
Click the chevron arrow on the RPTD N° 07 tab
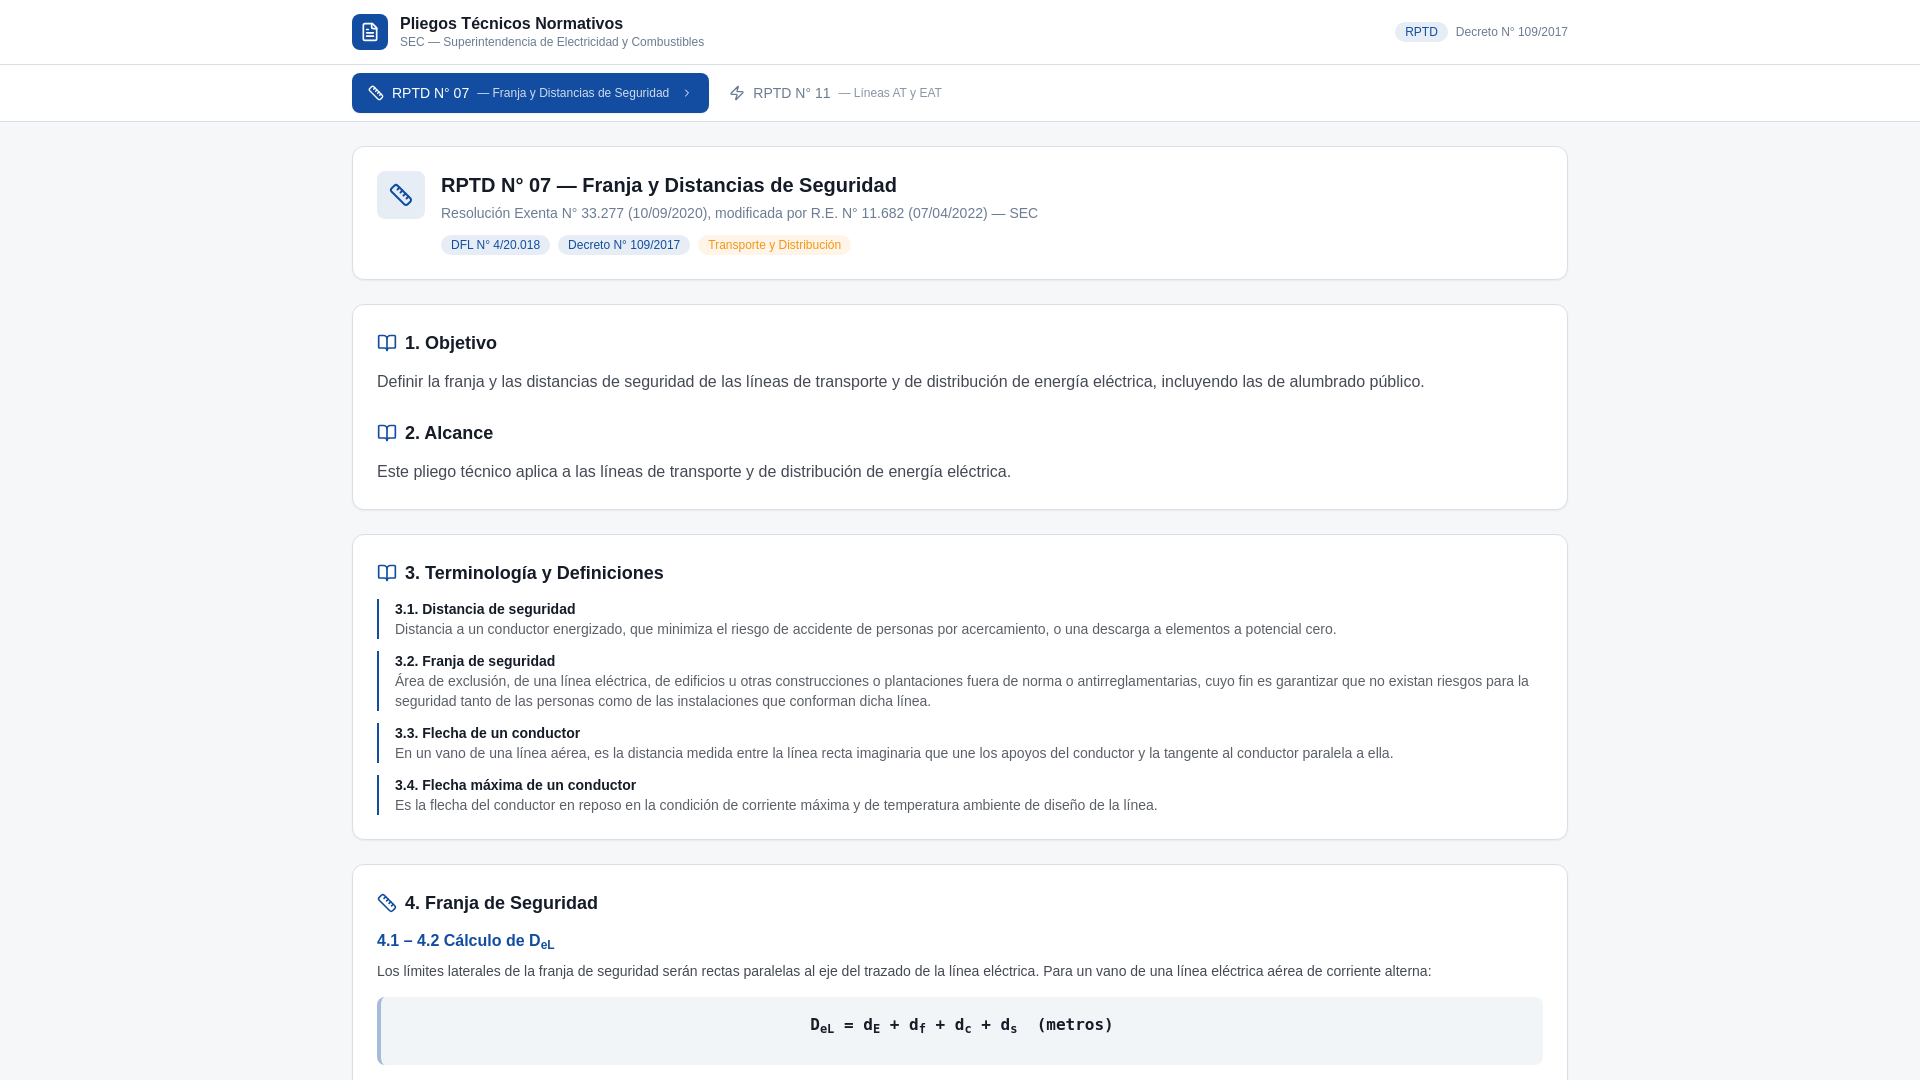tap(687, 93)
